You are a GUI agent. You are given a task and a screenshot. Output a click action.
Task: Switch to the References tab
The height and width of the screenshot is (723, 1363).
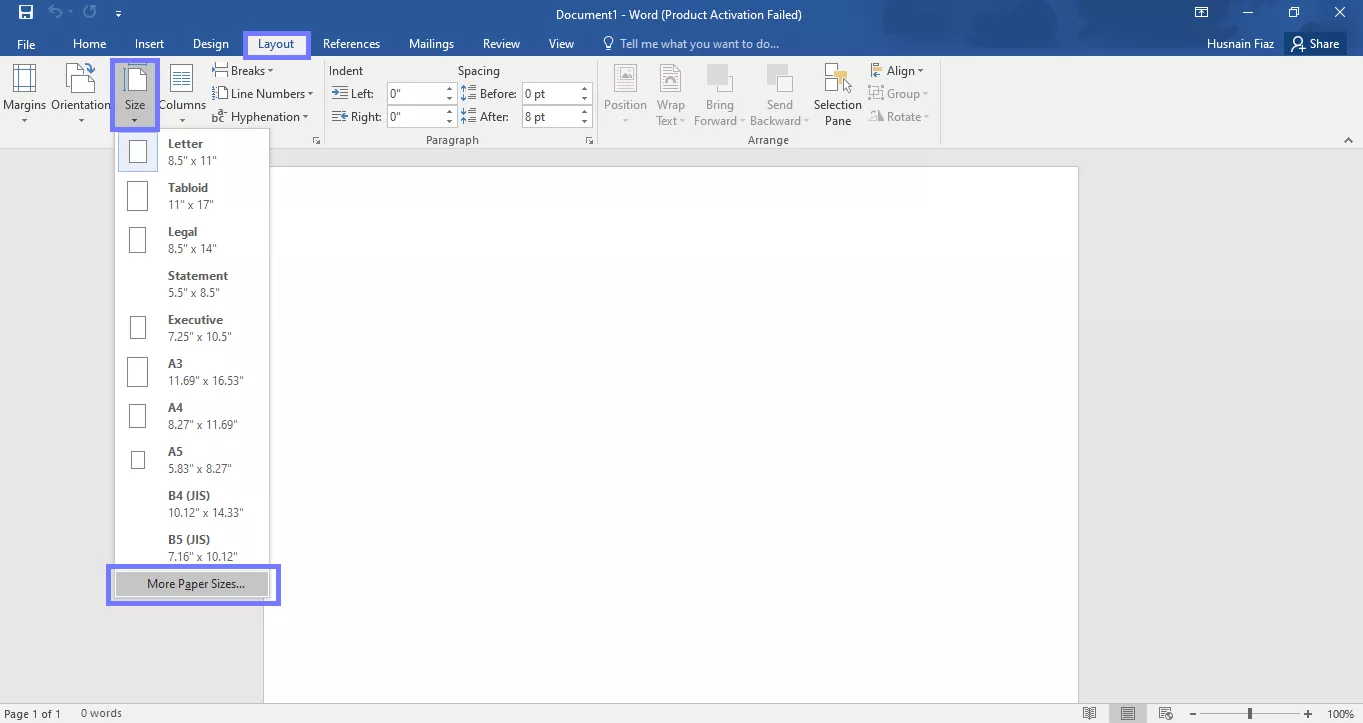coord(351,44)
